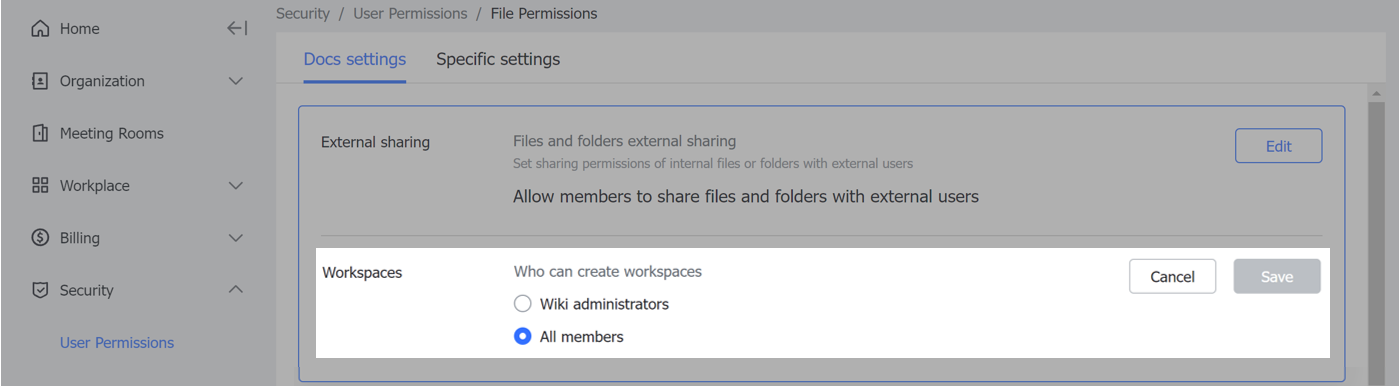Viewport: 1400px width, 386px height.
Task: Cancel the Workspaces changes
Action: point(1173,277)
